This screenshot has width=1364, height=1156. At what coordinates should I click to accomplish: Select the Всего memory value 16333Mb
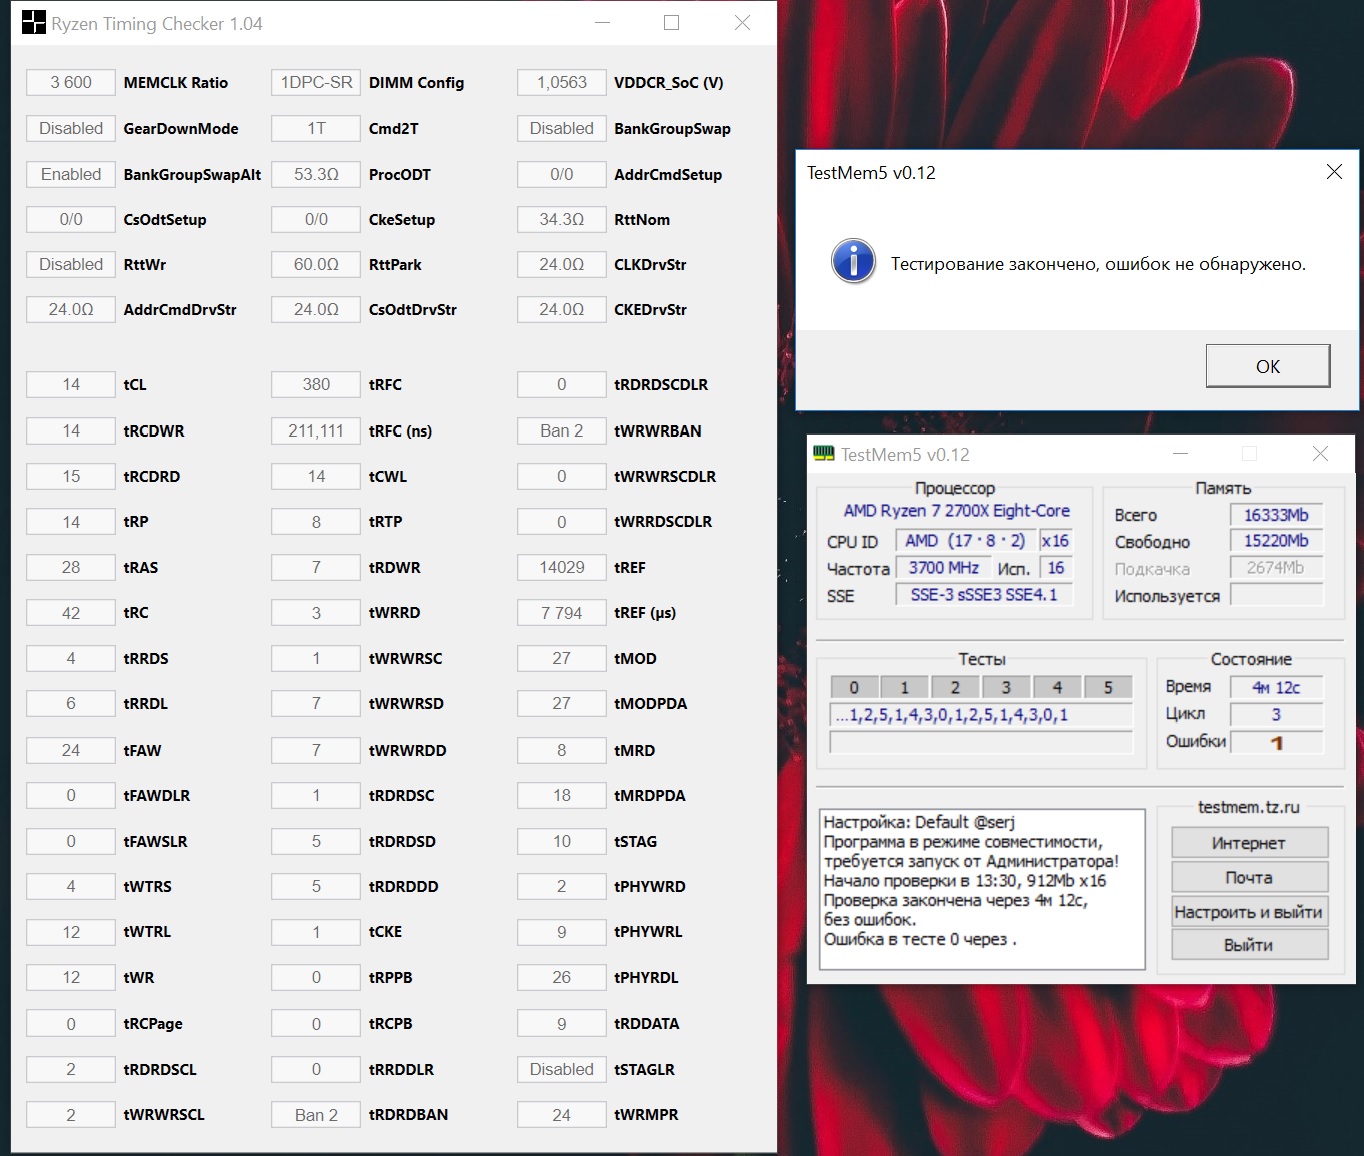tap(1276, 515)
